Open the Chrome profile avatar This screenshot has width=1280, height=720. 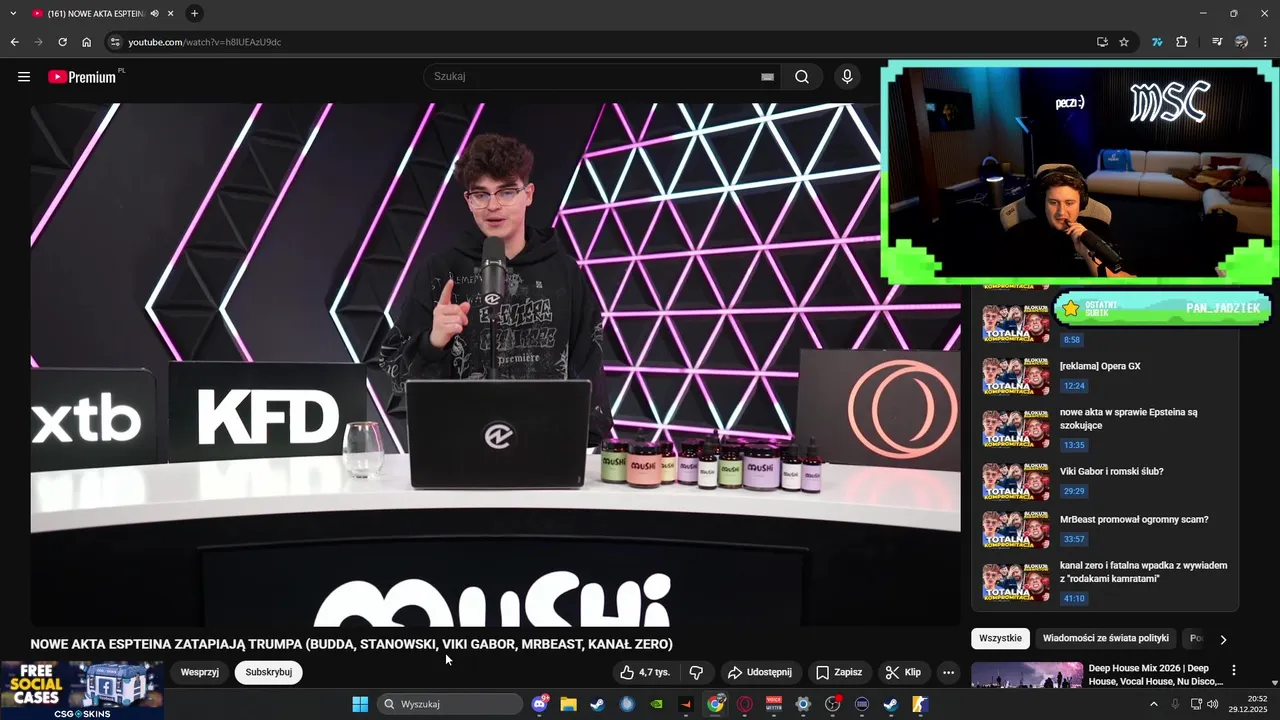tap(1241, 42)
